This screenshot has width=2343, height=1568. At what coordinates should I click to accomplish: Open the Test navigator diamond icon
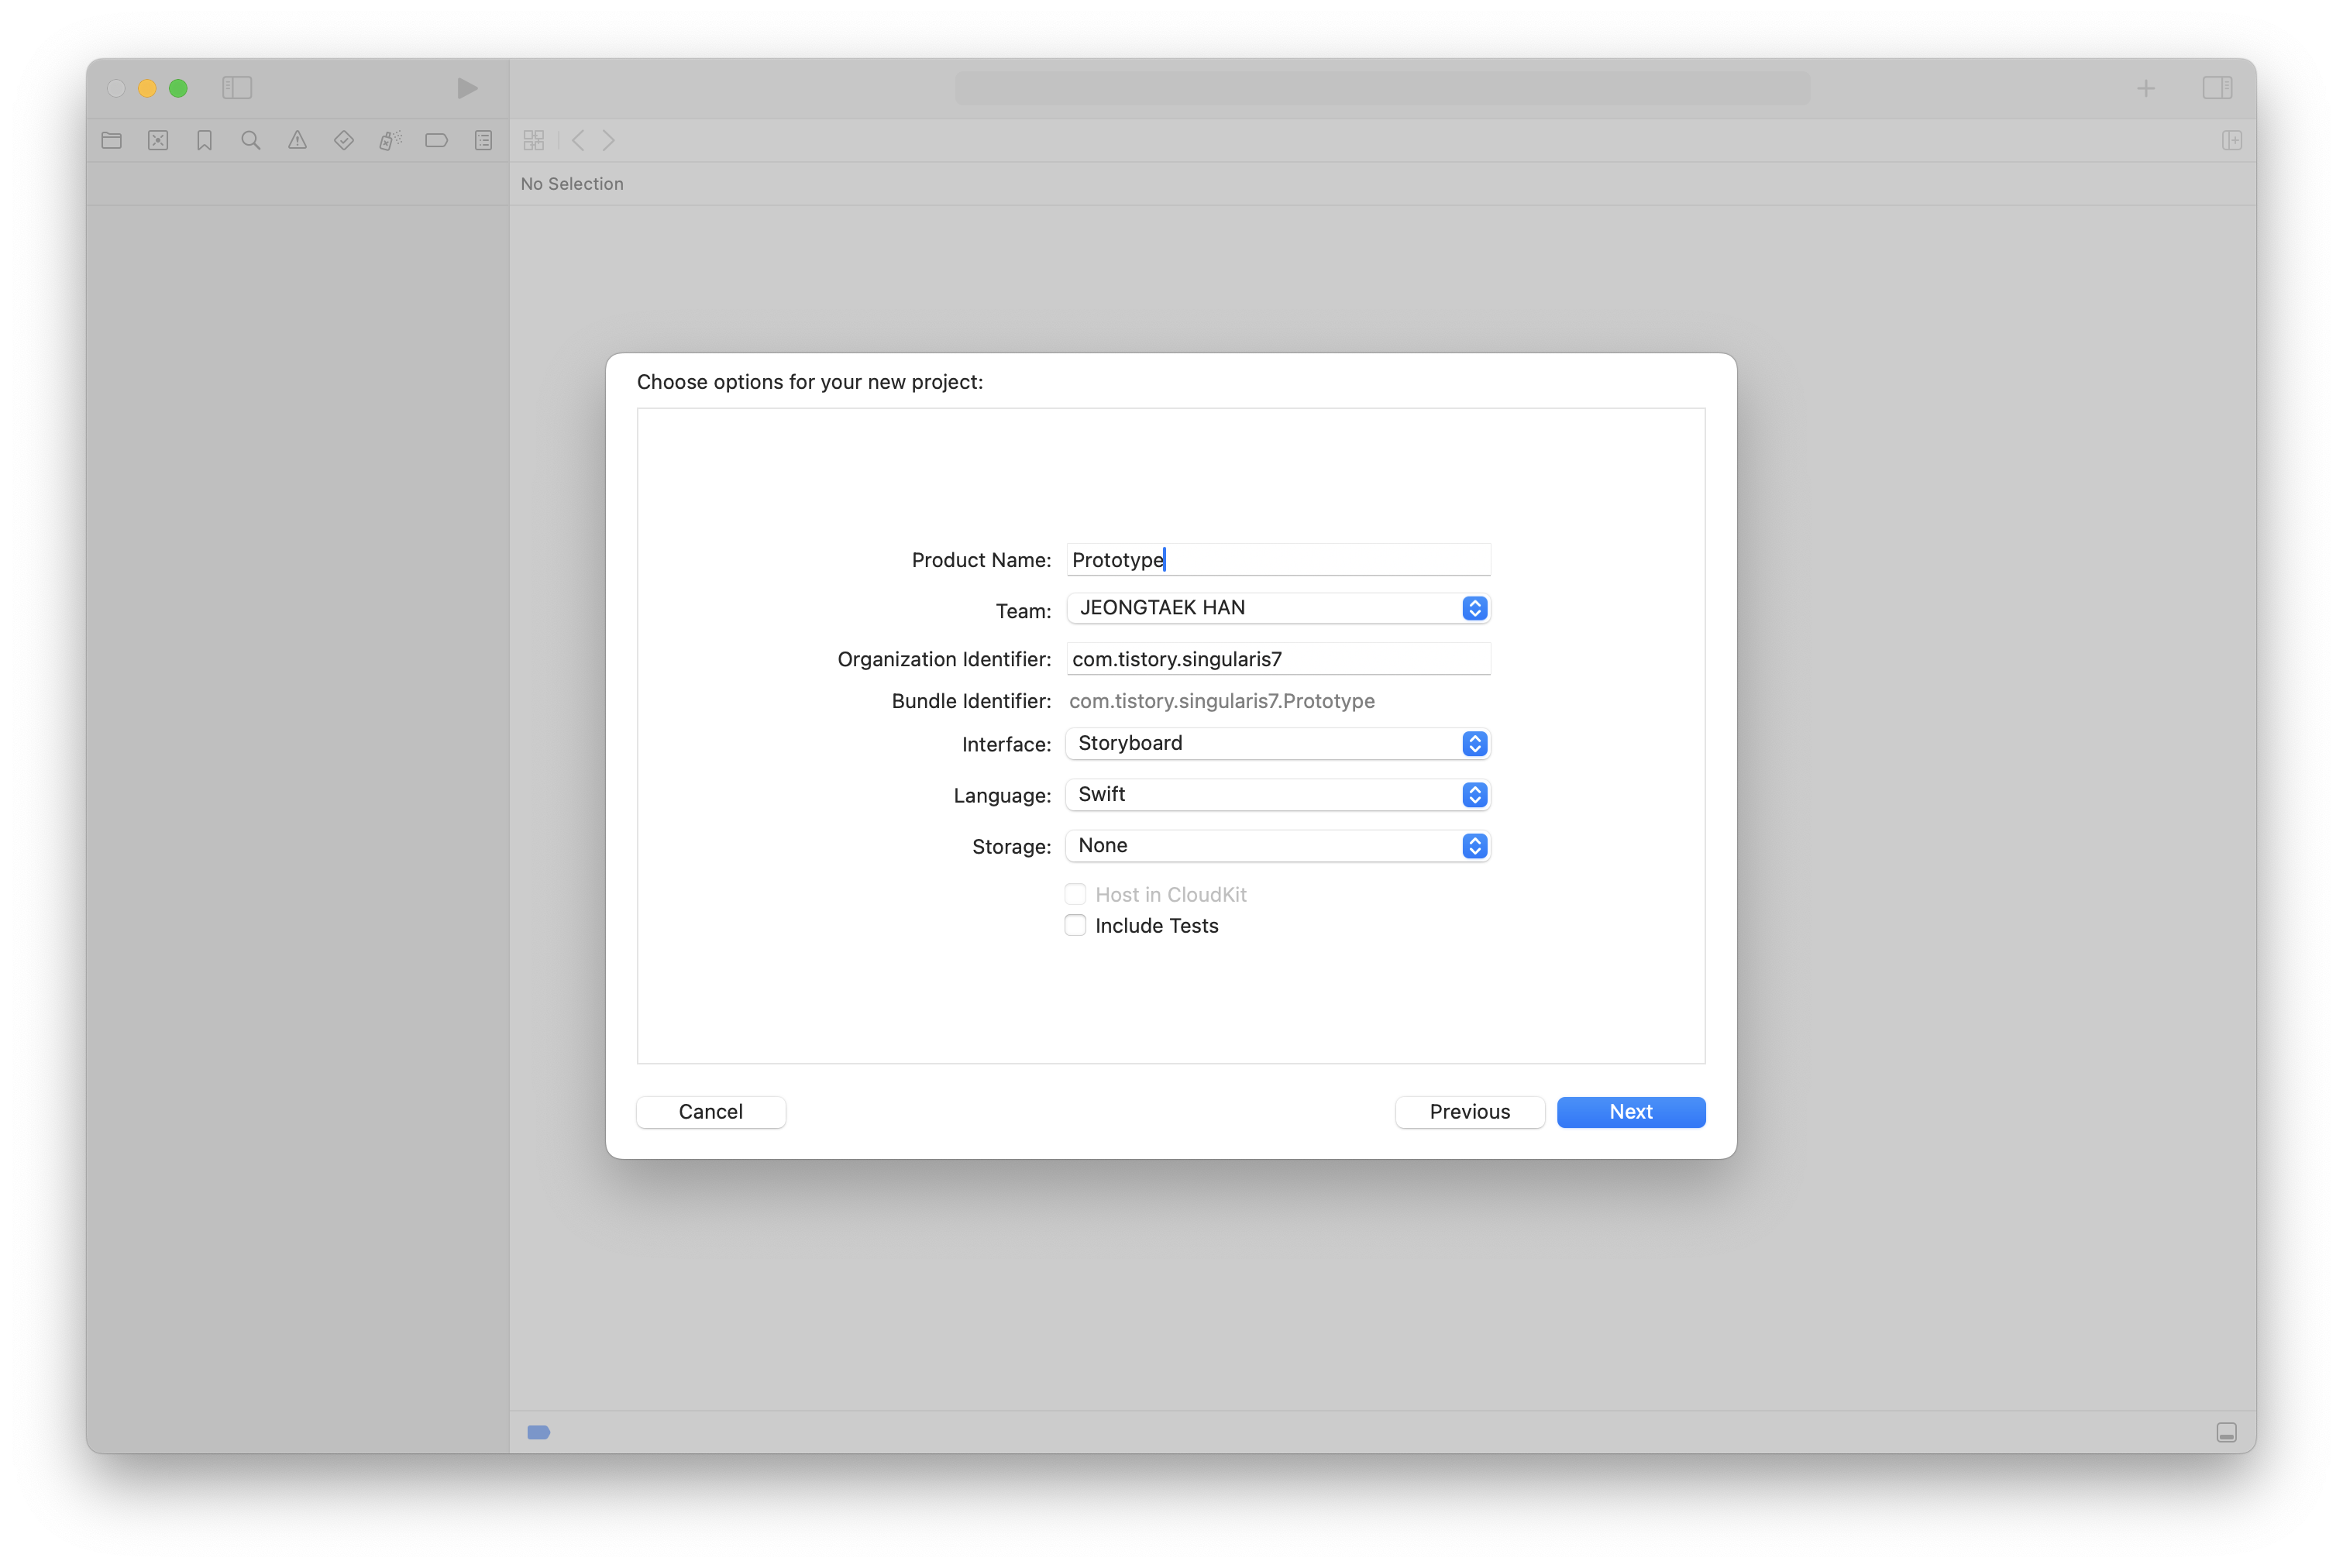tap(344, 141)
